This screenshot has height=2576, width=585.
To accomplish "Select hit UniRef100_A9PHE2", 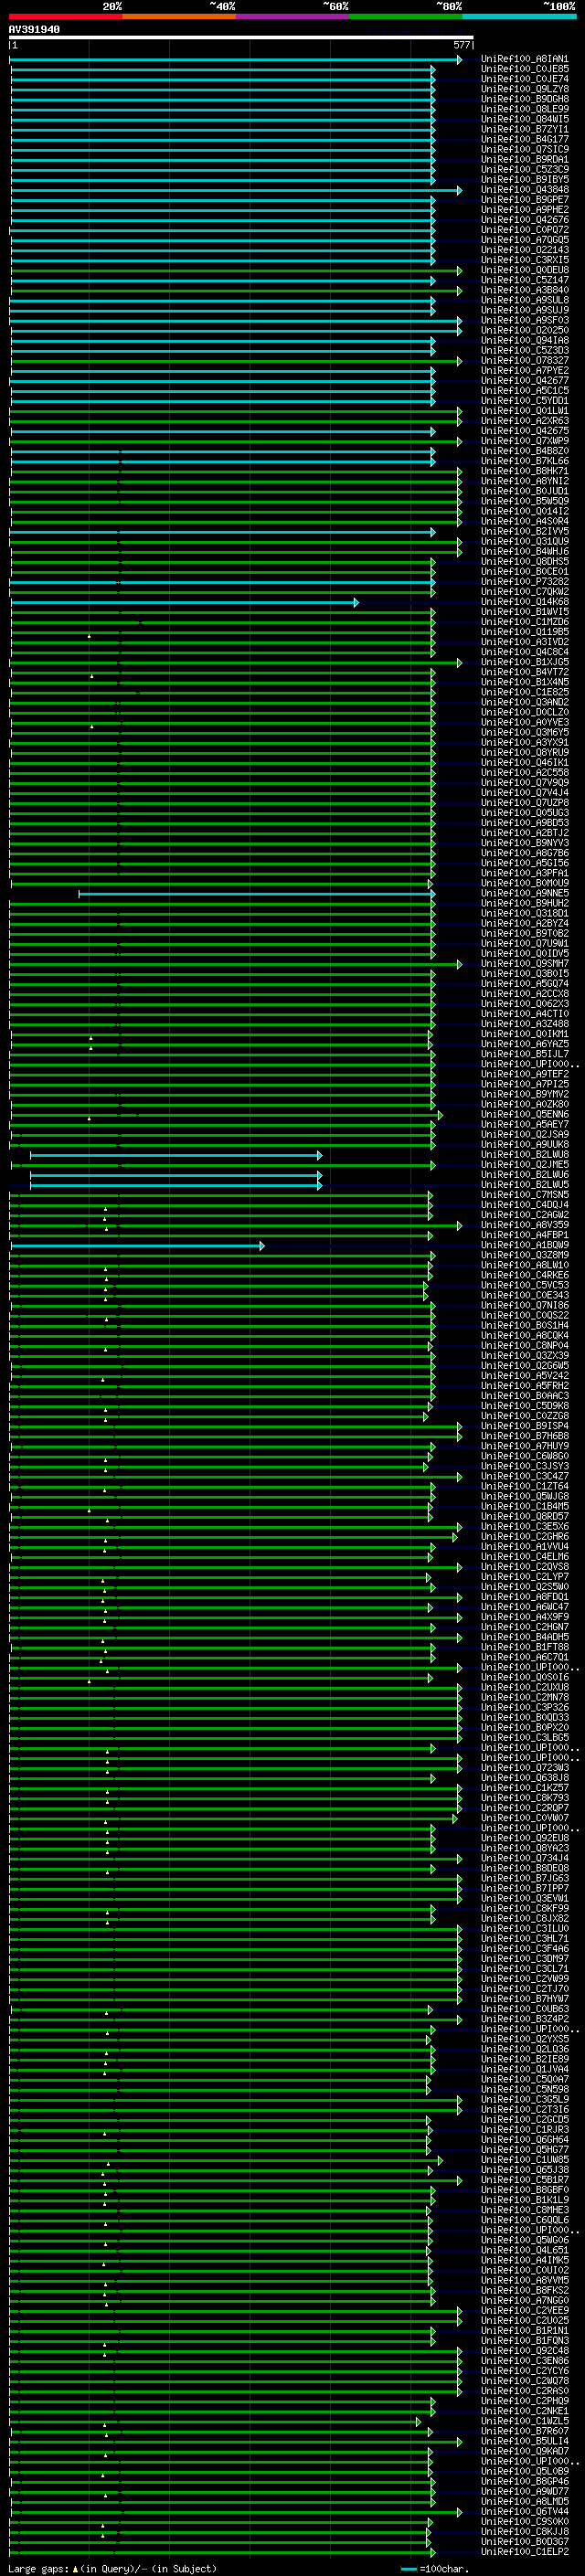I will tap(524, 210).
